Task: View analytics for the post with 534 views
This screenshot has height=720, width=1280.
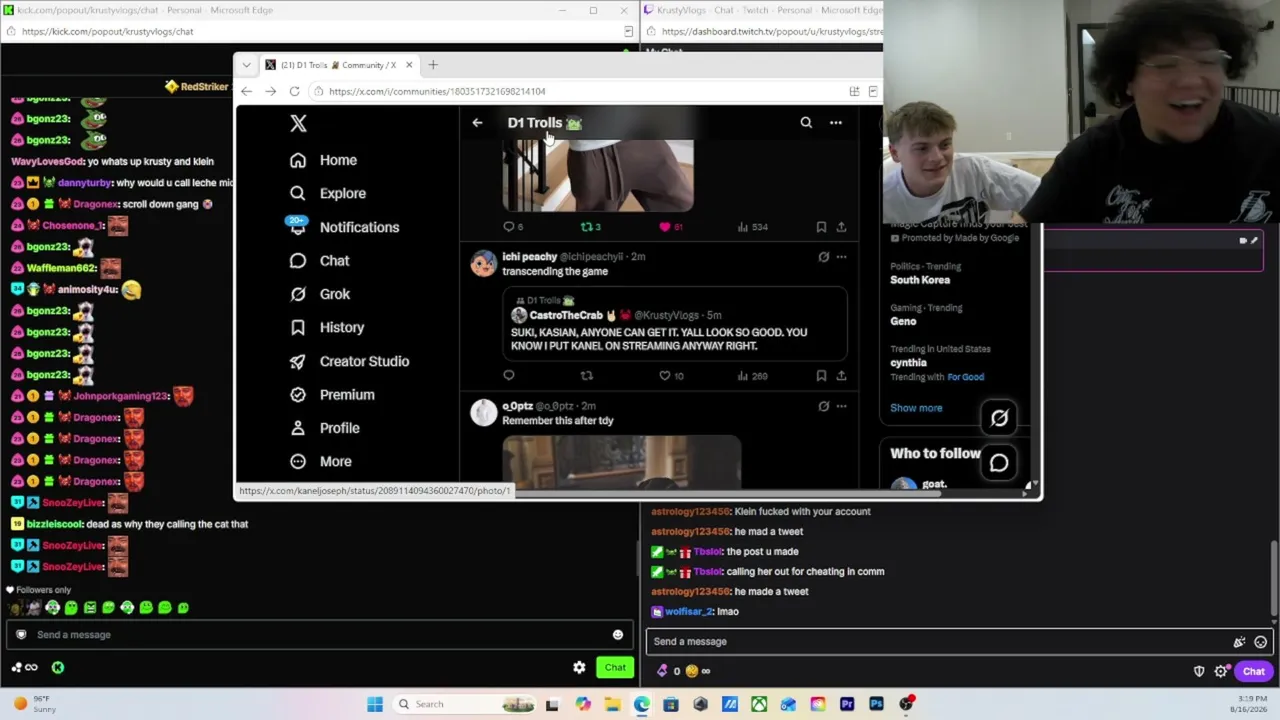Action: (752, 227)
